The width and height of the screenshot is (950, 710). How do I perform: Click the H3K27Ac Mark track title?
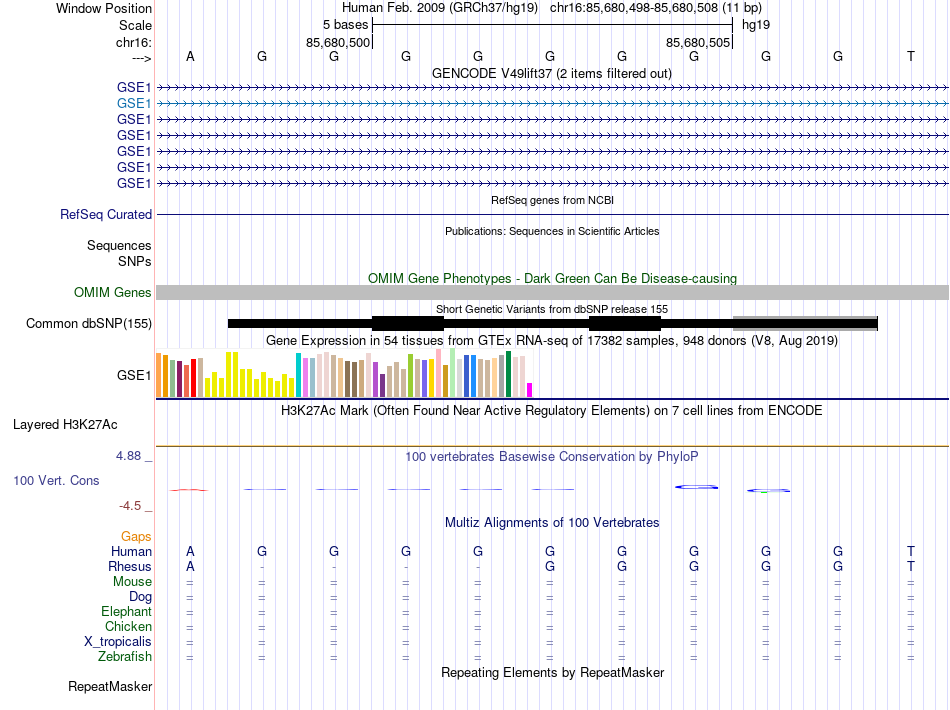pos(552,411)
